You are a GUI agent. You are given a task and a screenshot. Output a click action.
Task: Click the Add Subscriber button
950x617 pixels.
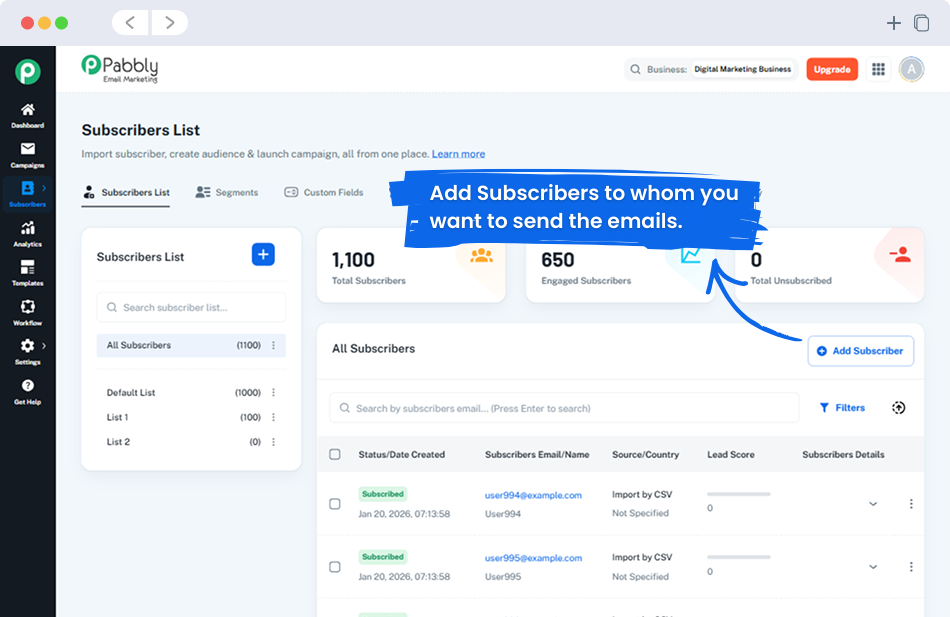point(861,351)
